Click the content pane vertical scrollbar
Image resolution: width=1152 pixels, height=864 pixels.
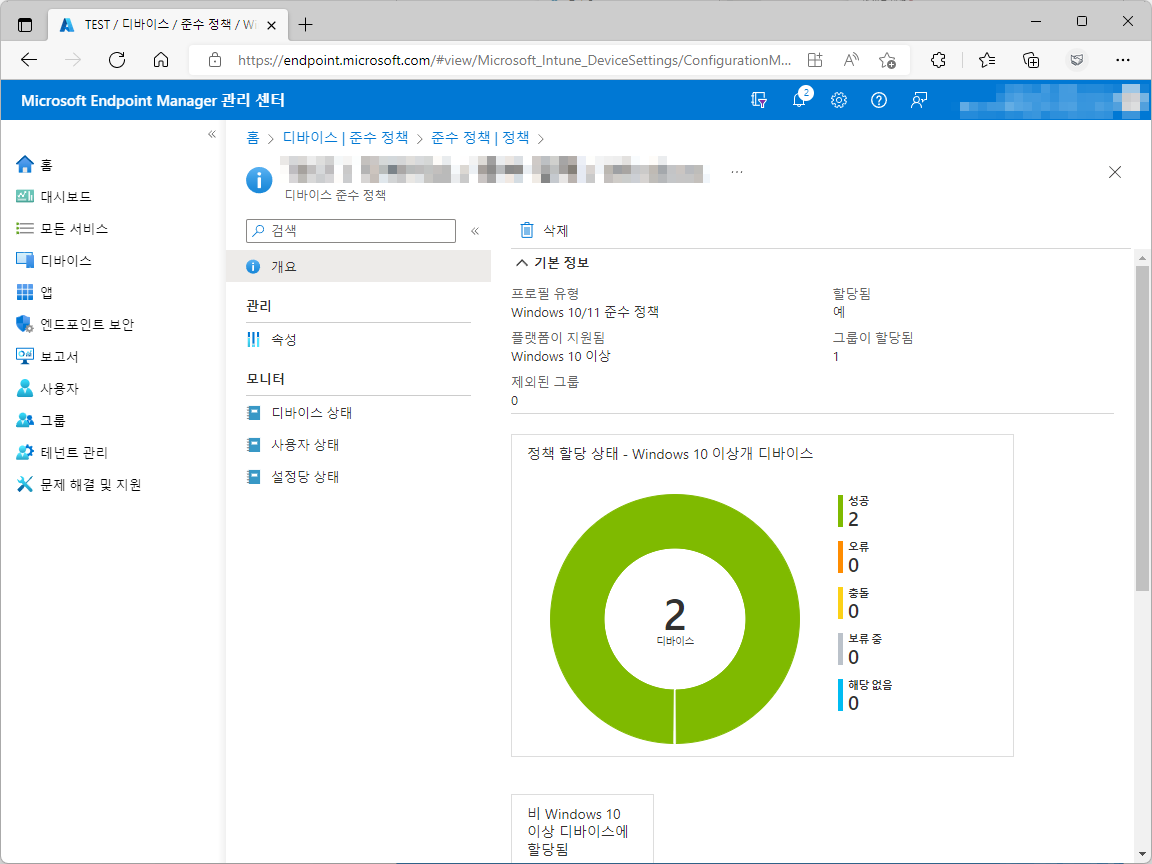click(1142, 428)
